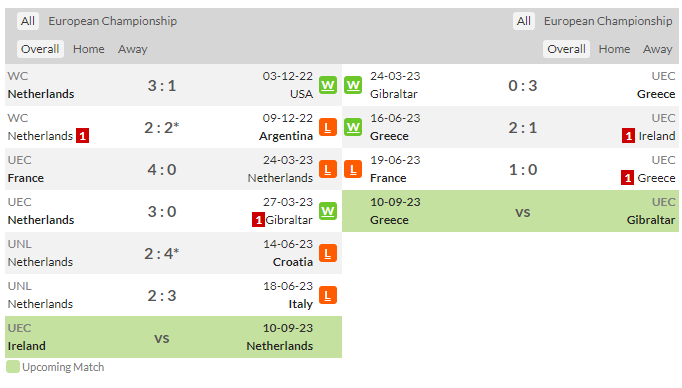Switch left panel to Home tab
Viewport: 682px width, 388px height.
[x=89, y=49]
